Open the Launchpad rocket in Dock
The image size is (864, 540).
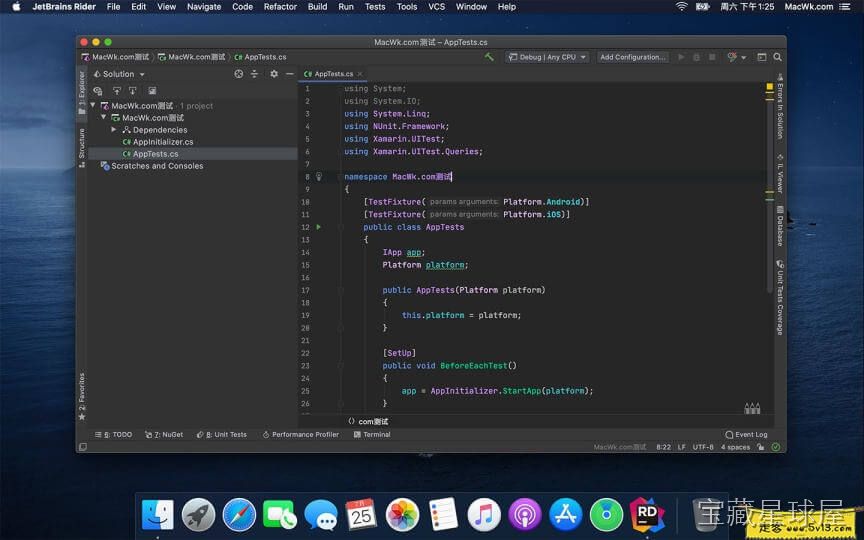point(198,515)
